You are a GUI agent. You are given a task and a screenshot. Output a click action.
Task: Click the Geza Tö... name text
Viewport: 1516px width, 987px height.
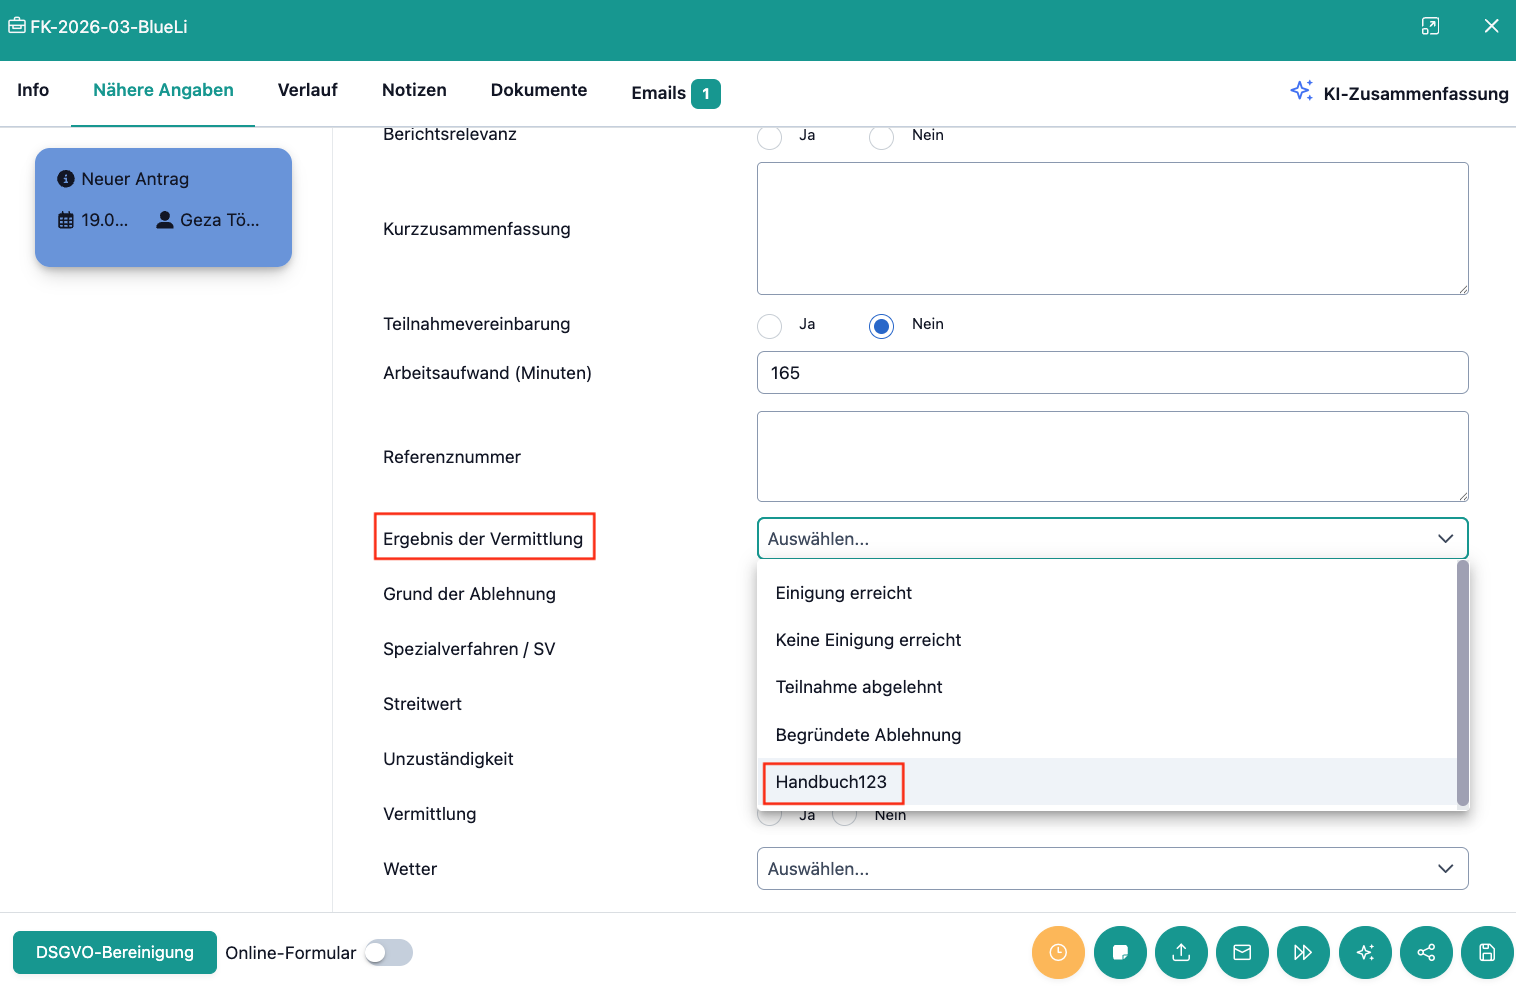[x=220, y=220]
